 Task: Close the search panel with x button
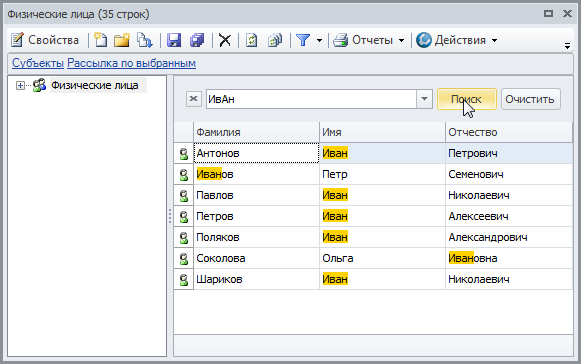coord(193,99)
